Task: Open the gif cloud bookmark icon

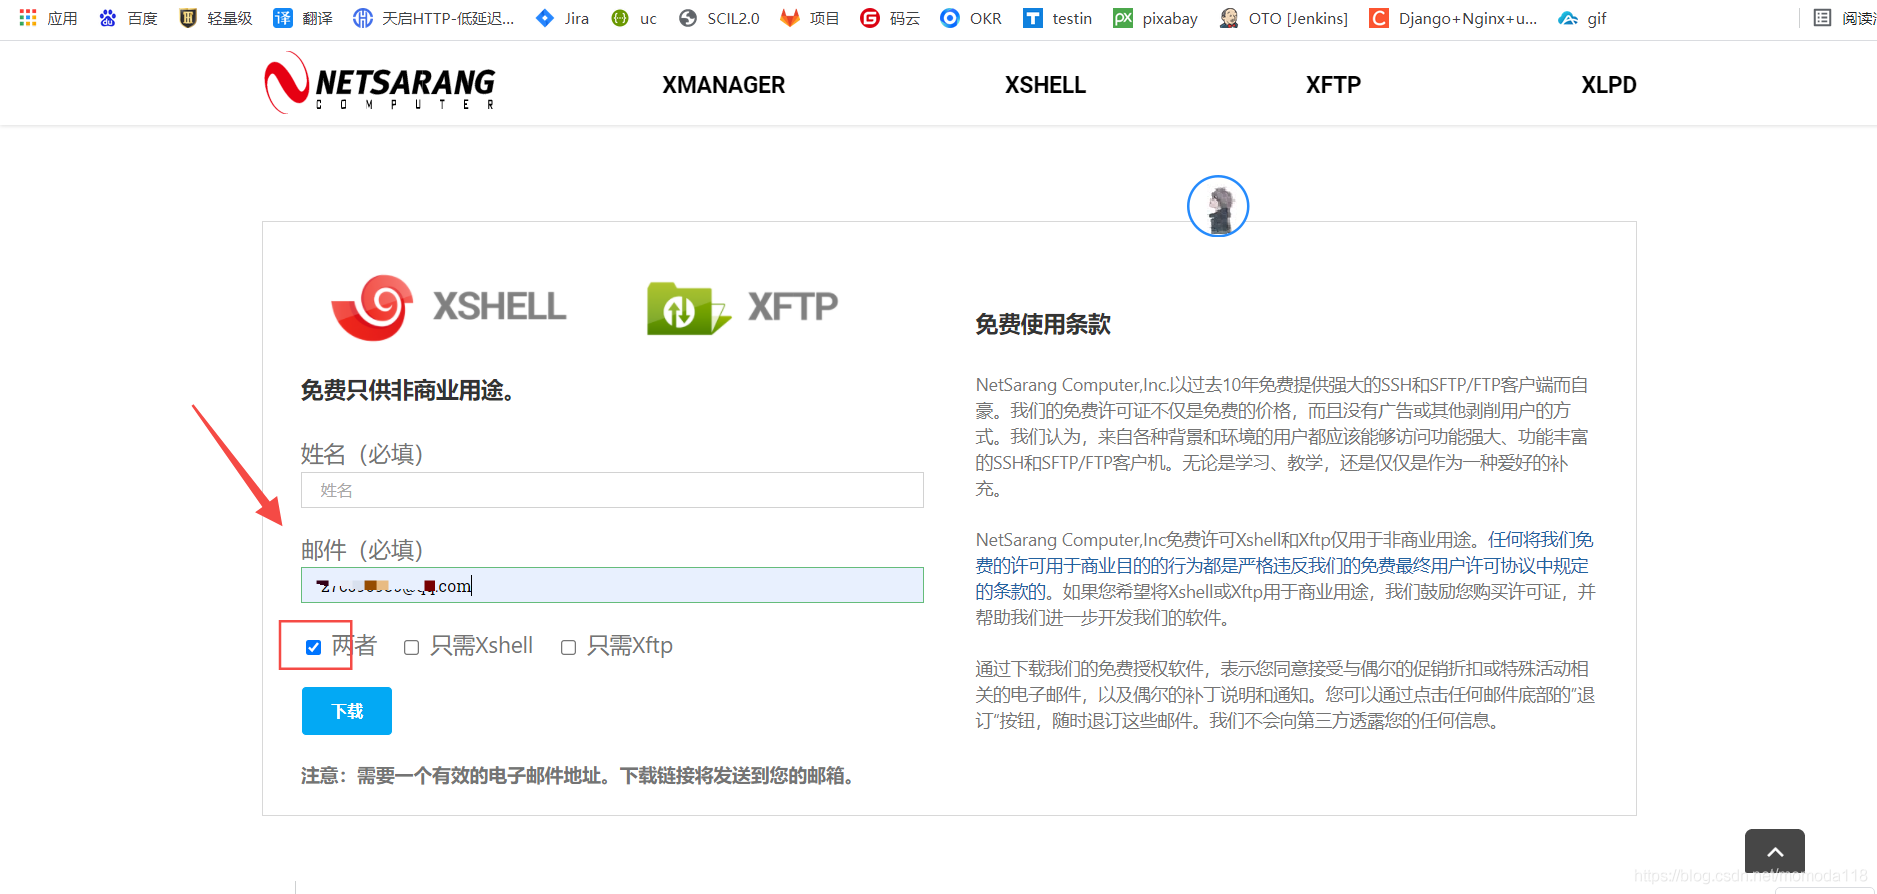Action: [1568, 18]
